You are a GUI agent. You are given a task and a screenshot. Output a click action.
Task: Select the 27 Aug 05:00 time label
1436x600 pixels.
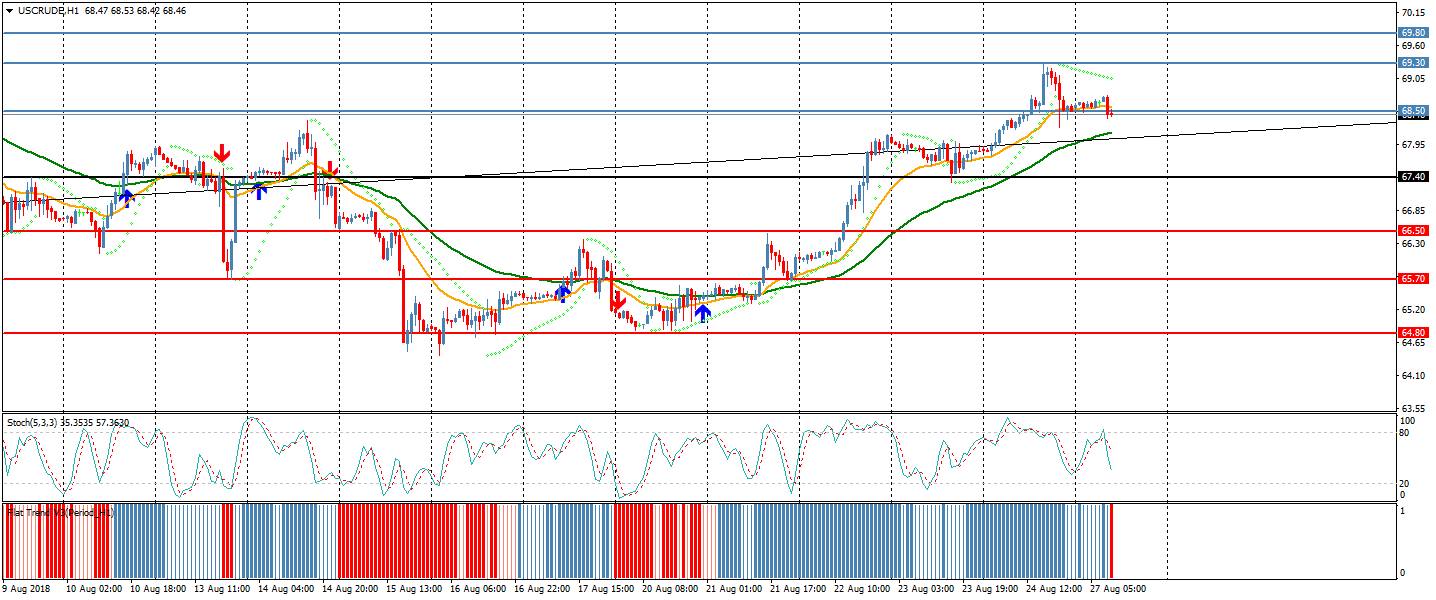pos(1116,589)
